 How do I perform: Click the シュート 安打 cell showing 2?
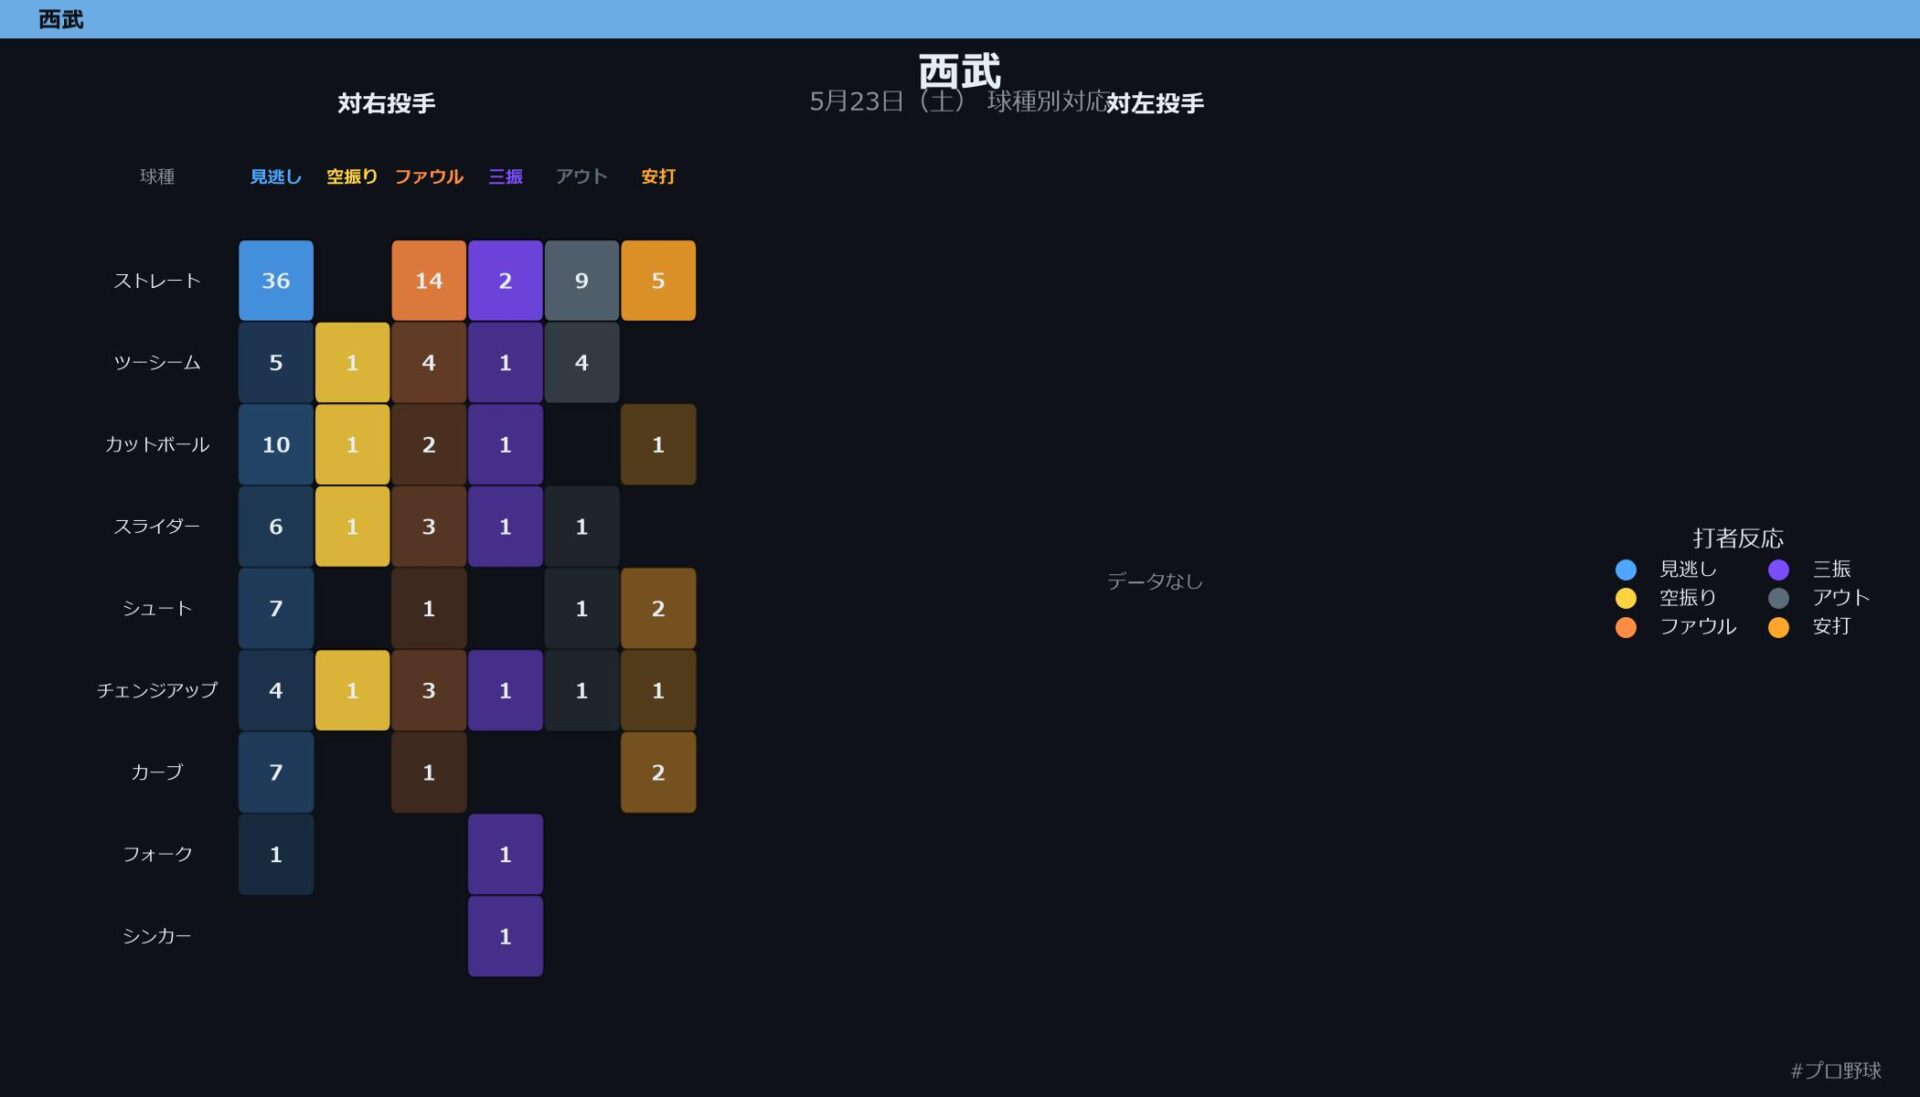click(x=658, y=609)
